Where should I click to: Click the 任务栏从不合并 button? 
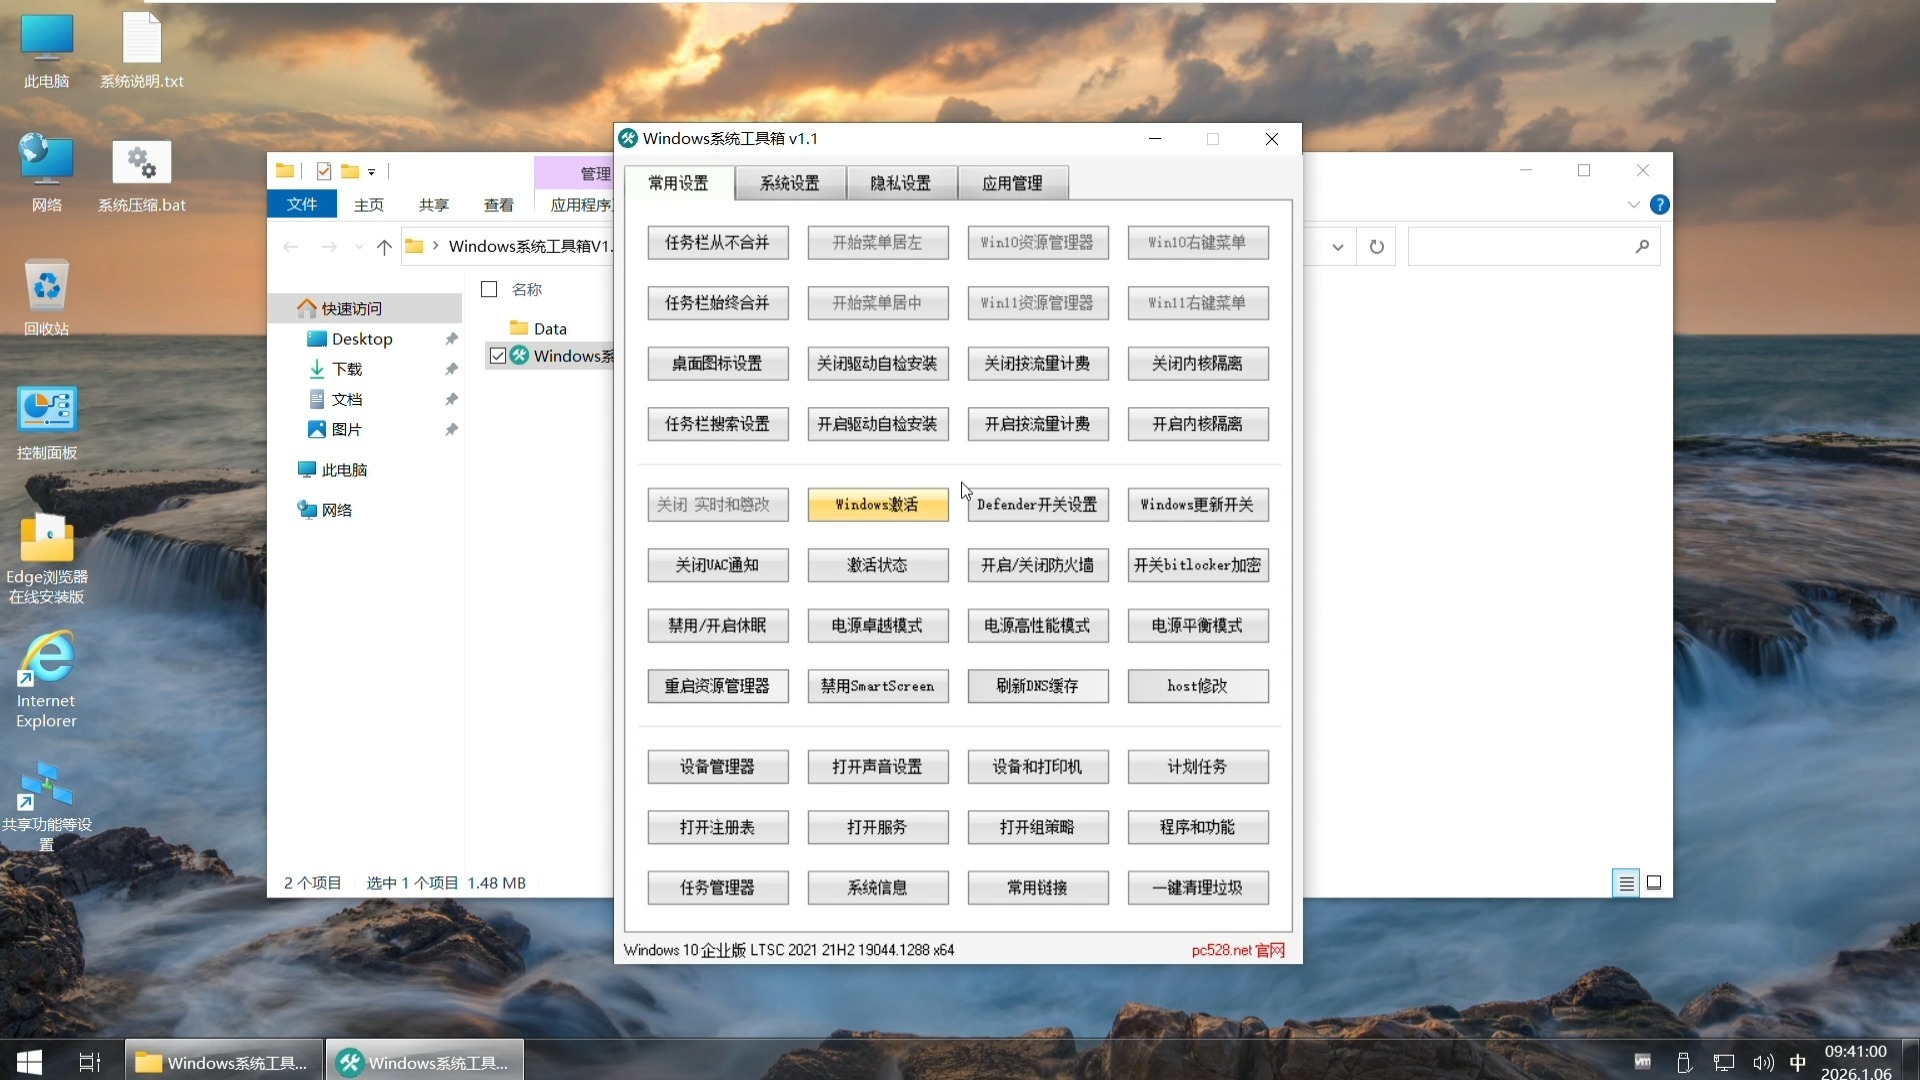[718, 243]
